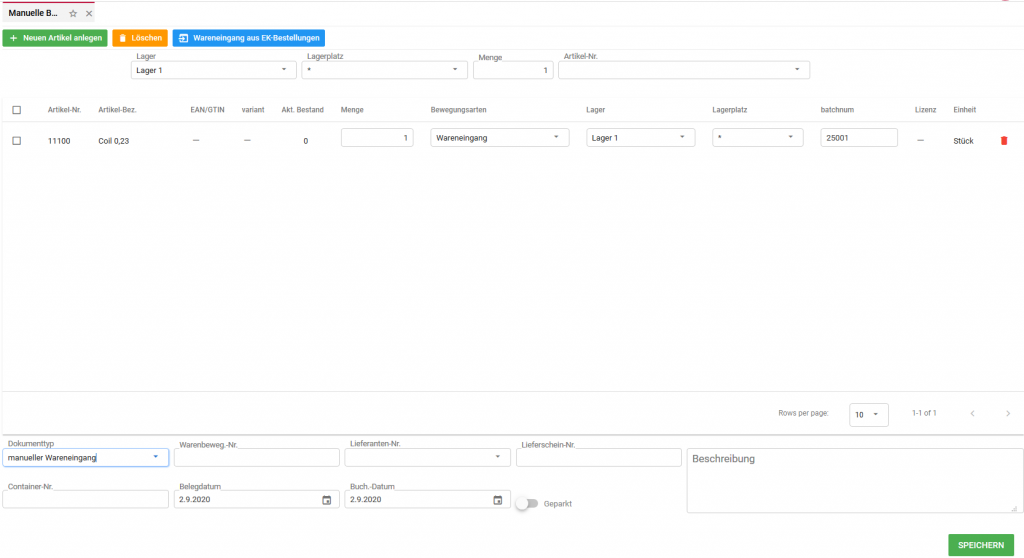Image resolution: width=1024 pixels, height=558 pixels.
Task: Open the Belegdatum calendar picker
Action: click(x=326, y=500)
